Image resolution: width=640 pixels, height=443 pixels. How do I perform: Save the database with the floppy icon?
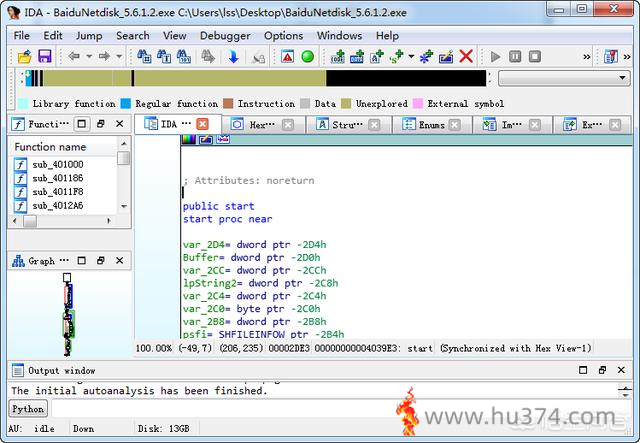click(44, 56)
